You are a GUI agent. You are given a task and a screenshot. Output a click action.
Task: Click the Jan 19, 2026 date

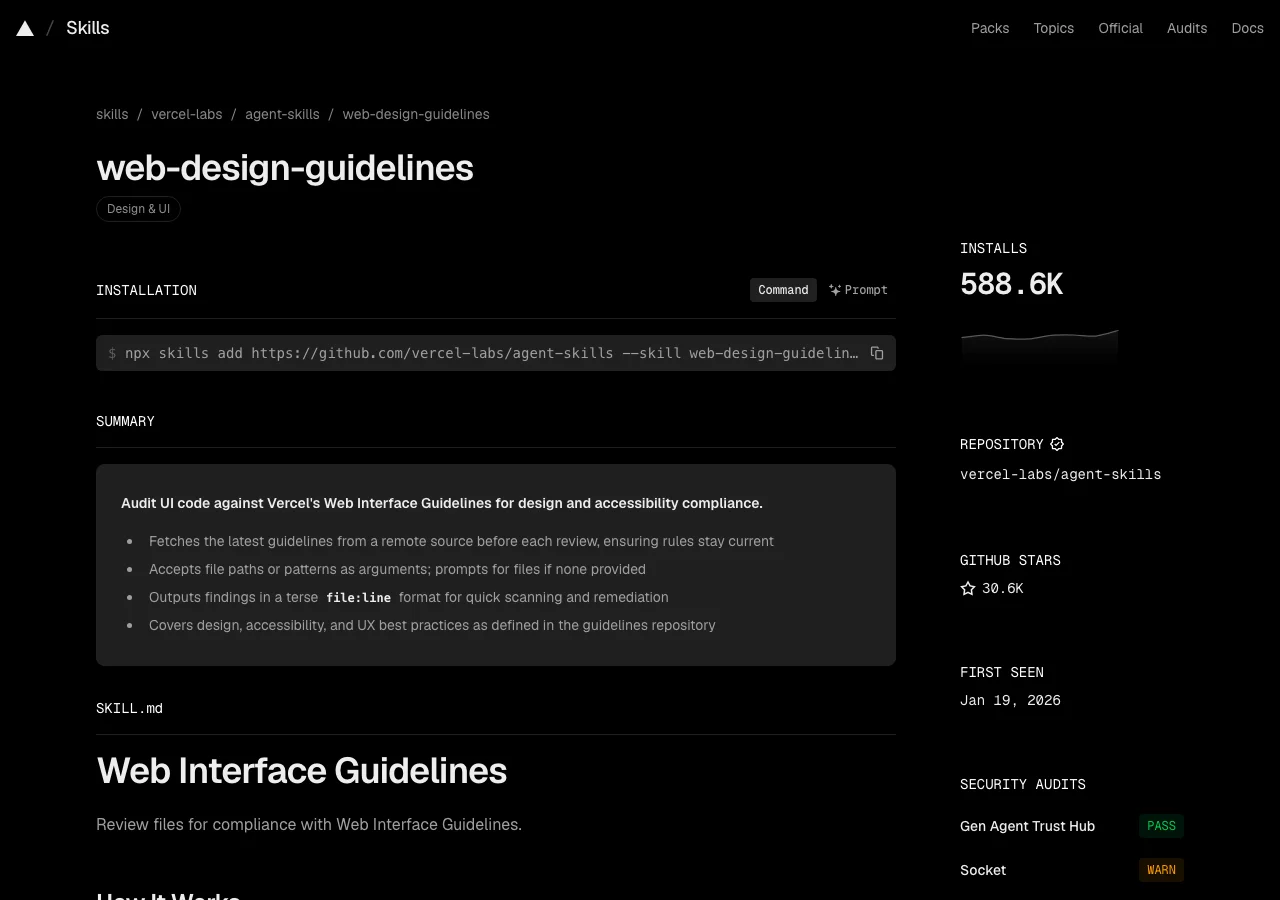coord(1010,701)
